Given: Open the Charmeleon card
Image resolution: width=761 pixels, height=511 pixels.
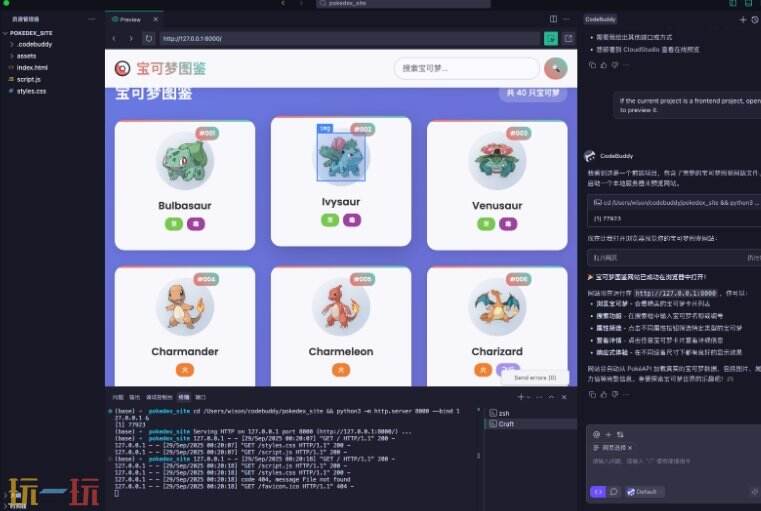Looking at the screenshot, I should pos(341,326).
